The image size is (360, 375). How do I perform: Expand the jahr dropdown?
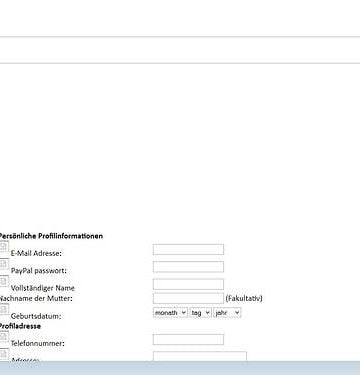pos(227,313)
